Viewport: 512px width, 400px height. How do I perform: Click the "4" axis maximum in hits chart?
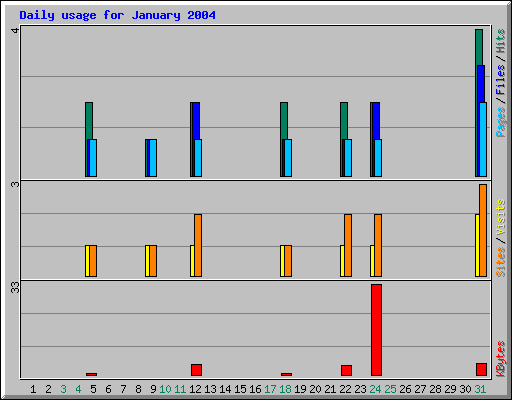pos(15,30)
